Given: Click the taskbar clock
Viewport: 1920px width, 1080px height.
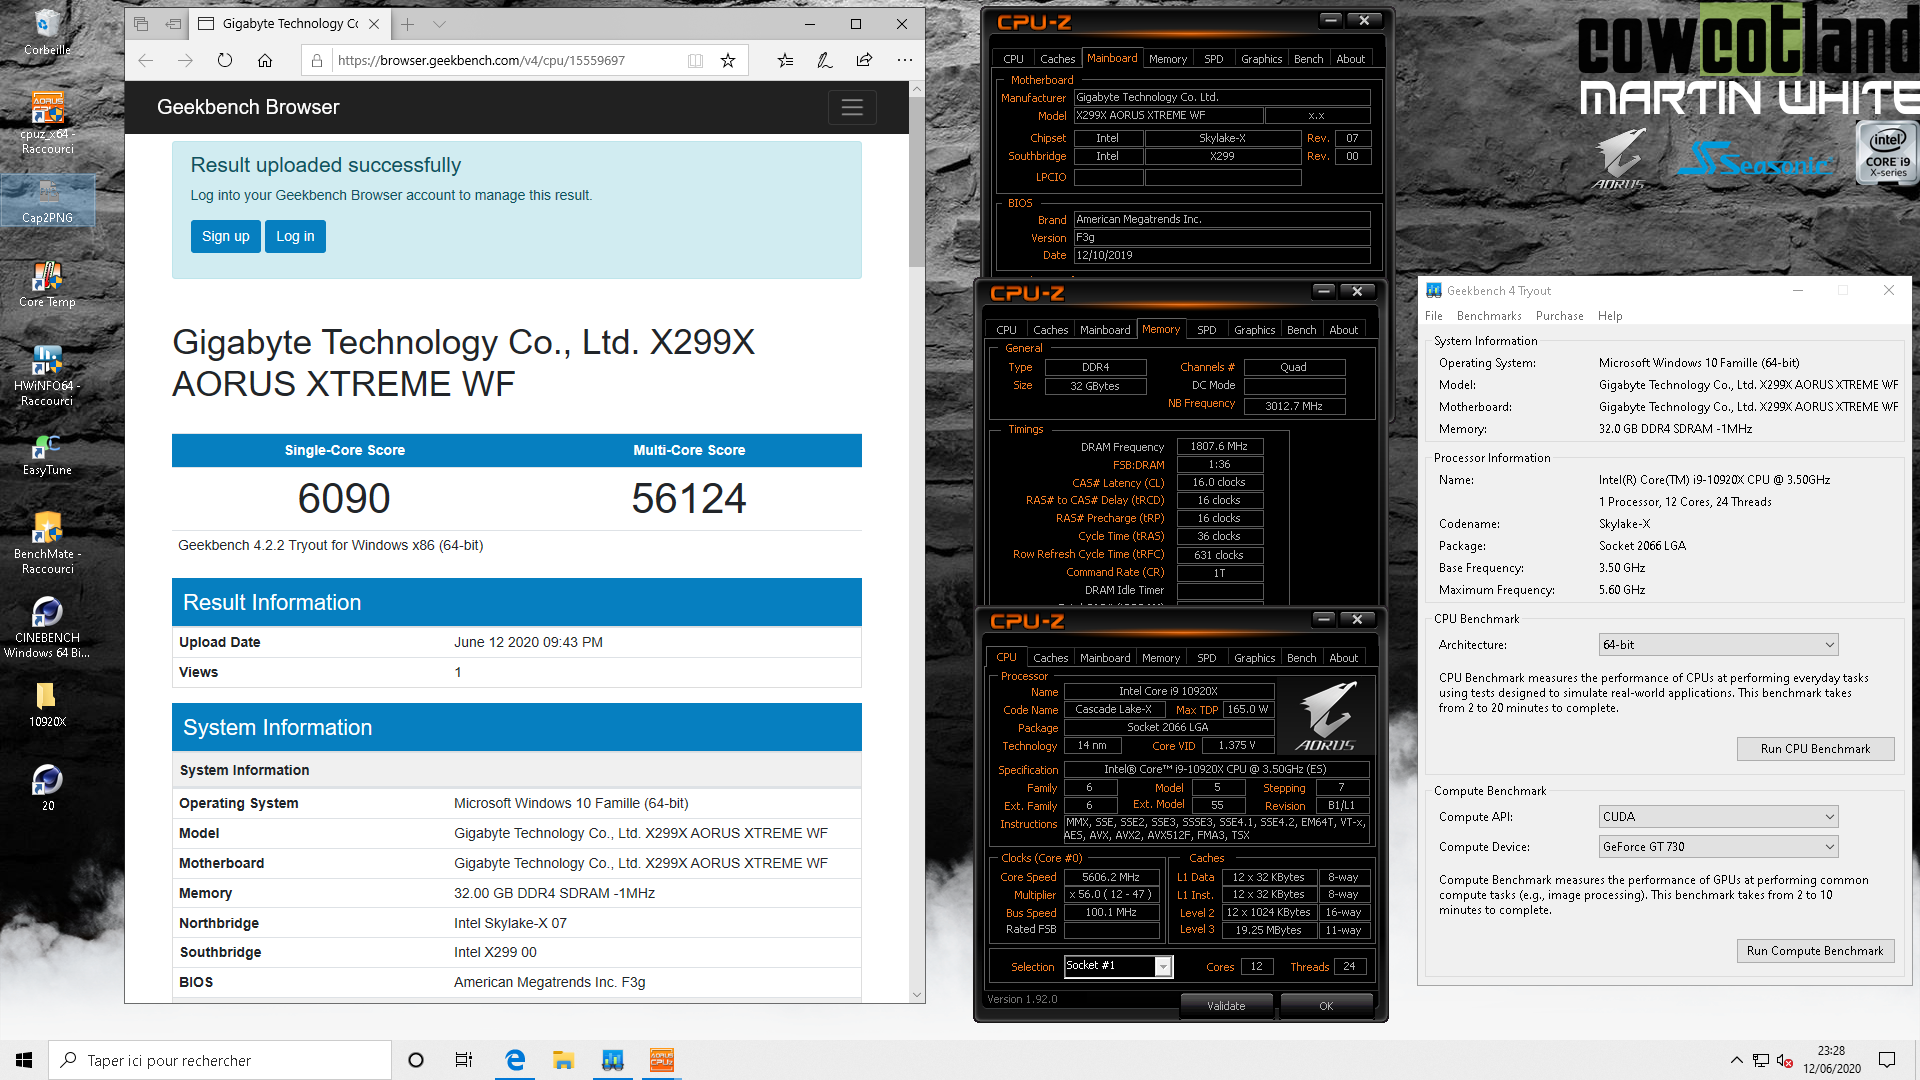Looking at the screenshot, I should point(1831,1060).
